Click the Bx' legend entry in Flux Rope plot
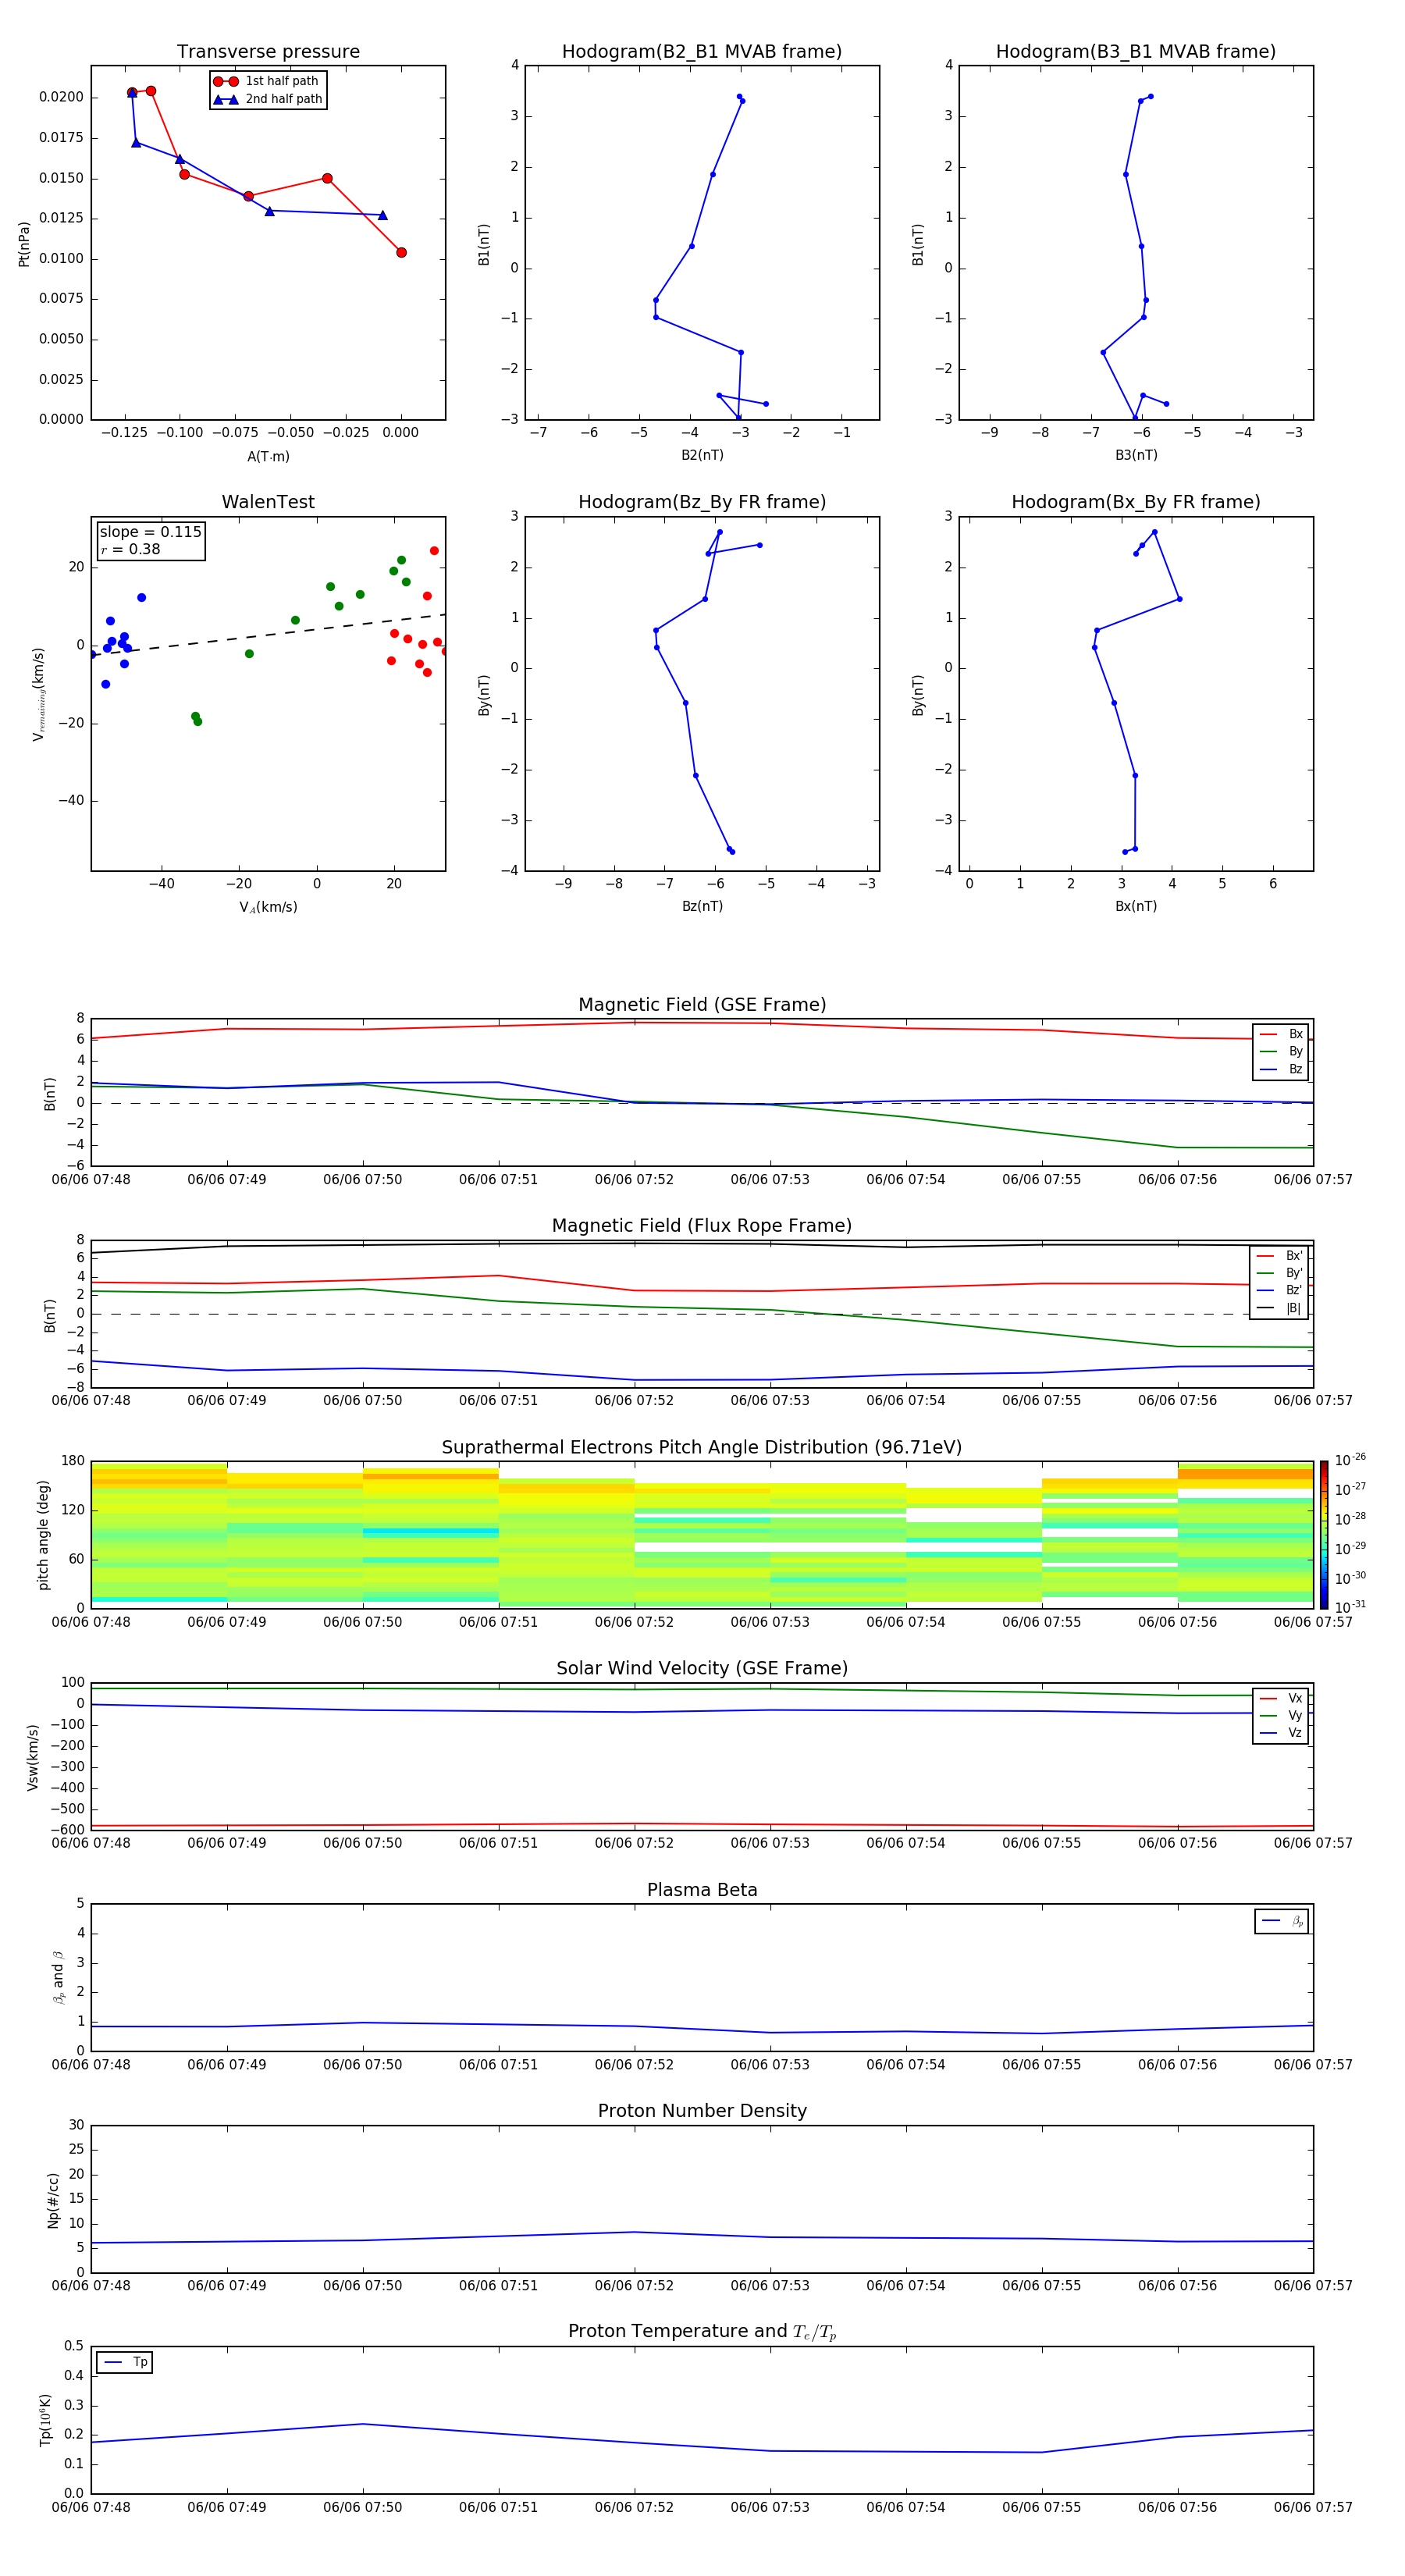Screen dimensions: 1405x2576 1279,1256
